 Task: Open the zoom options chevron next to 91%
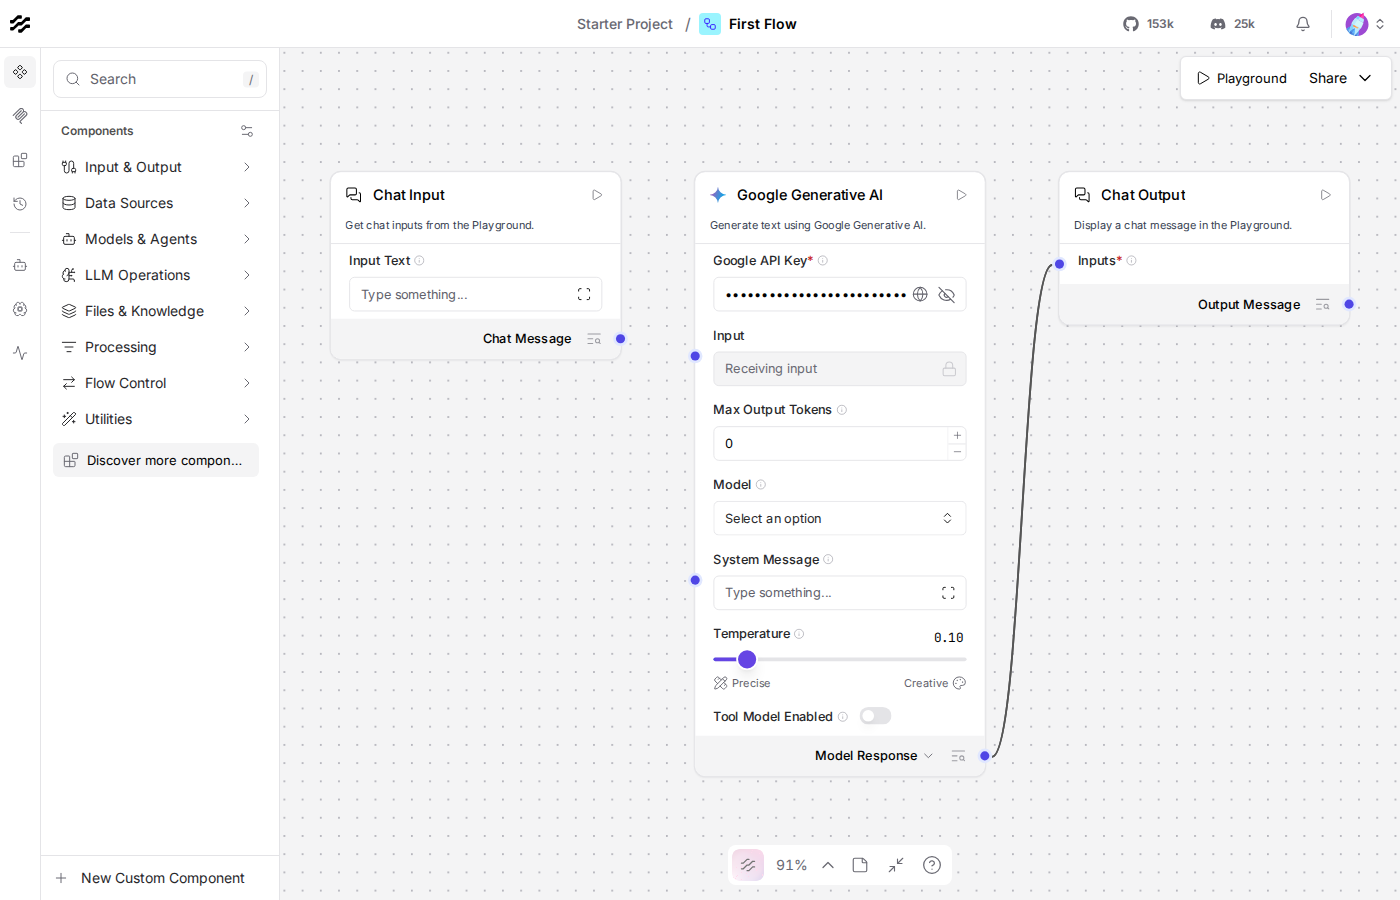pos(828,865)
